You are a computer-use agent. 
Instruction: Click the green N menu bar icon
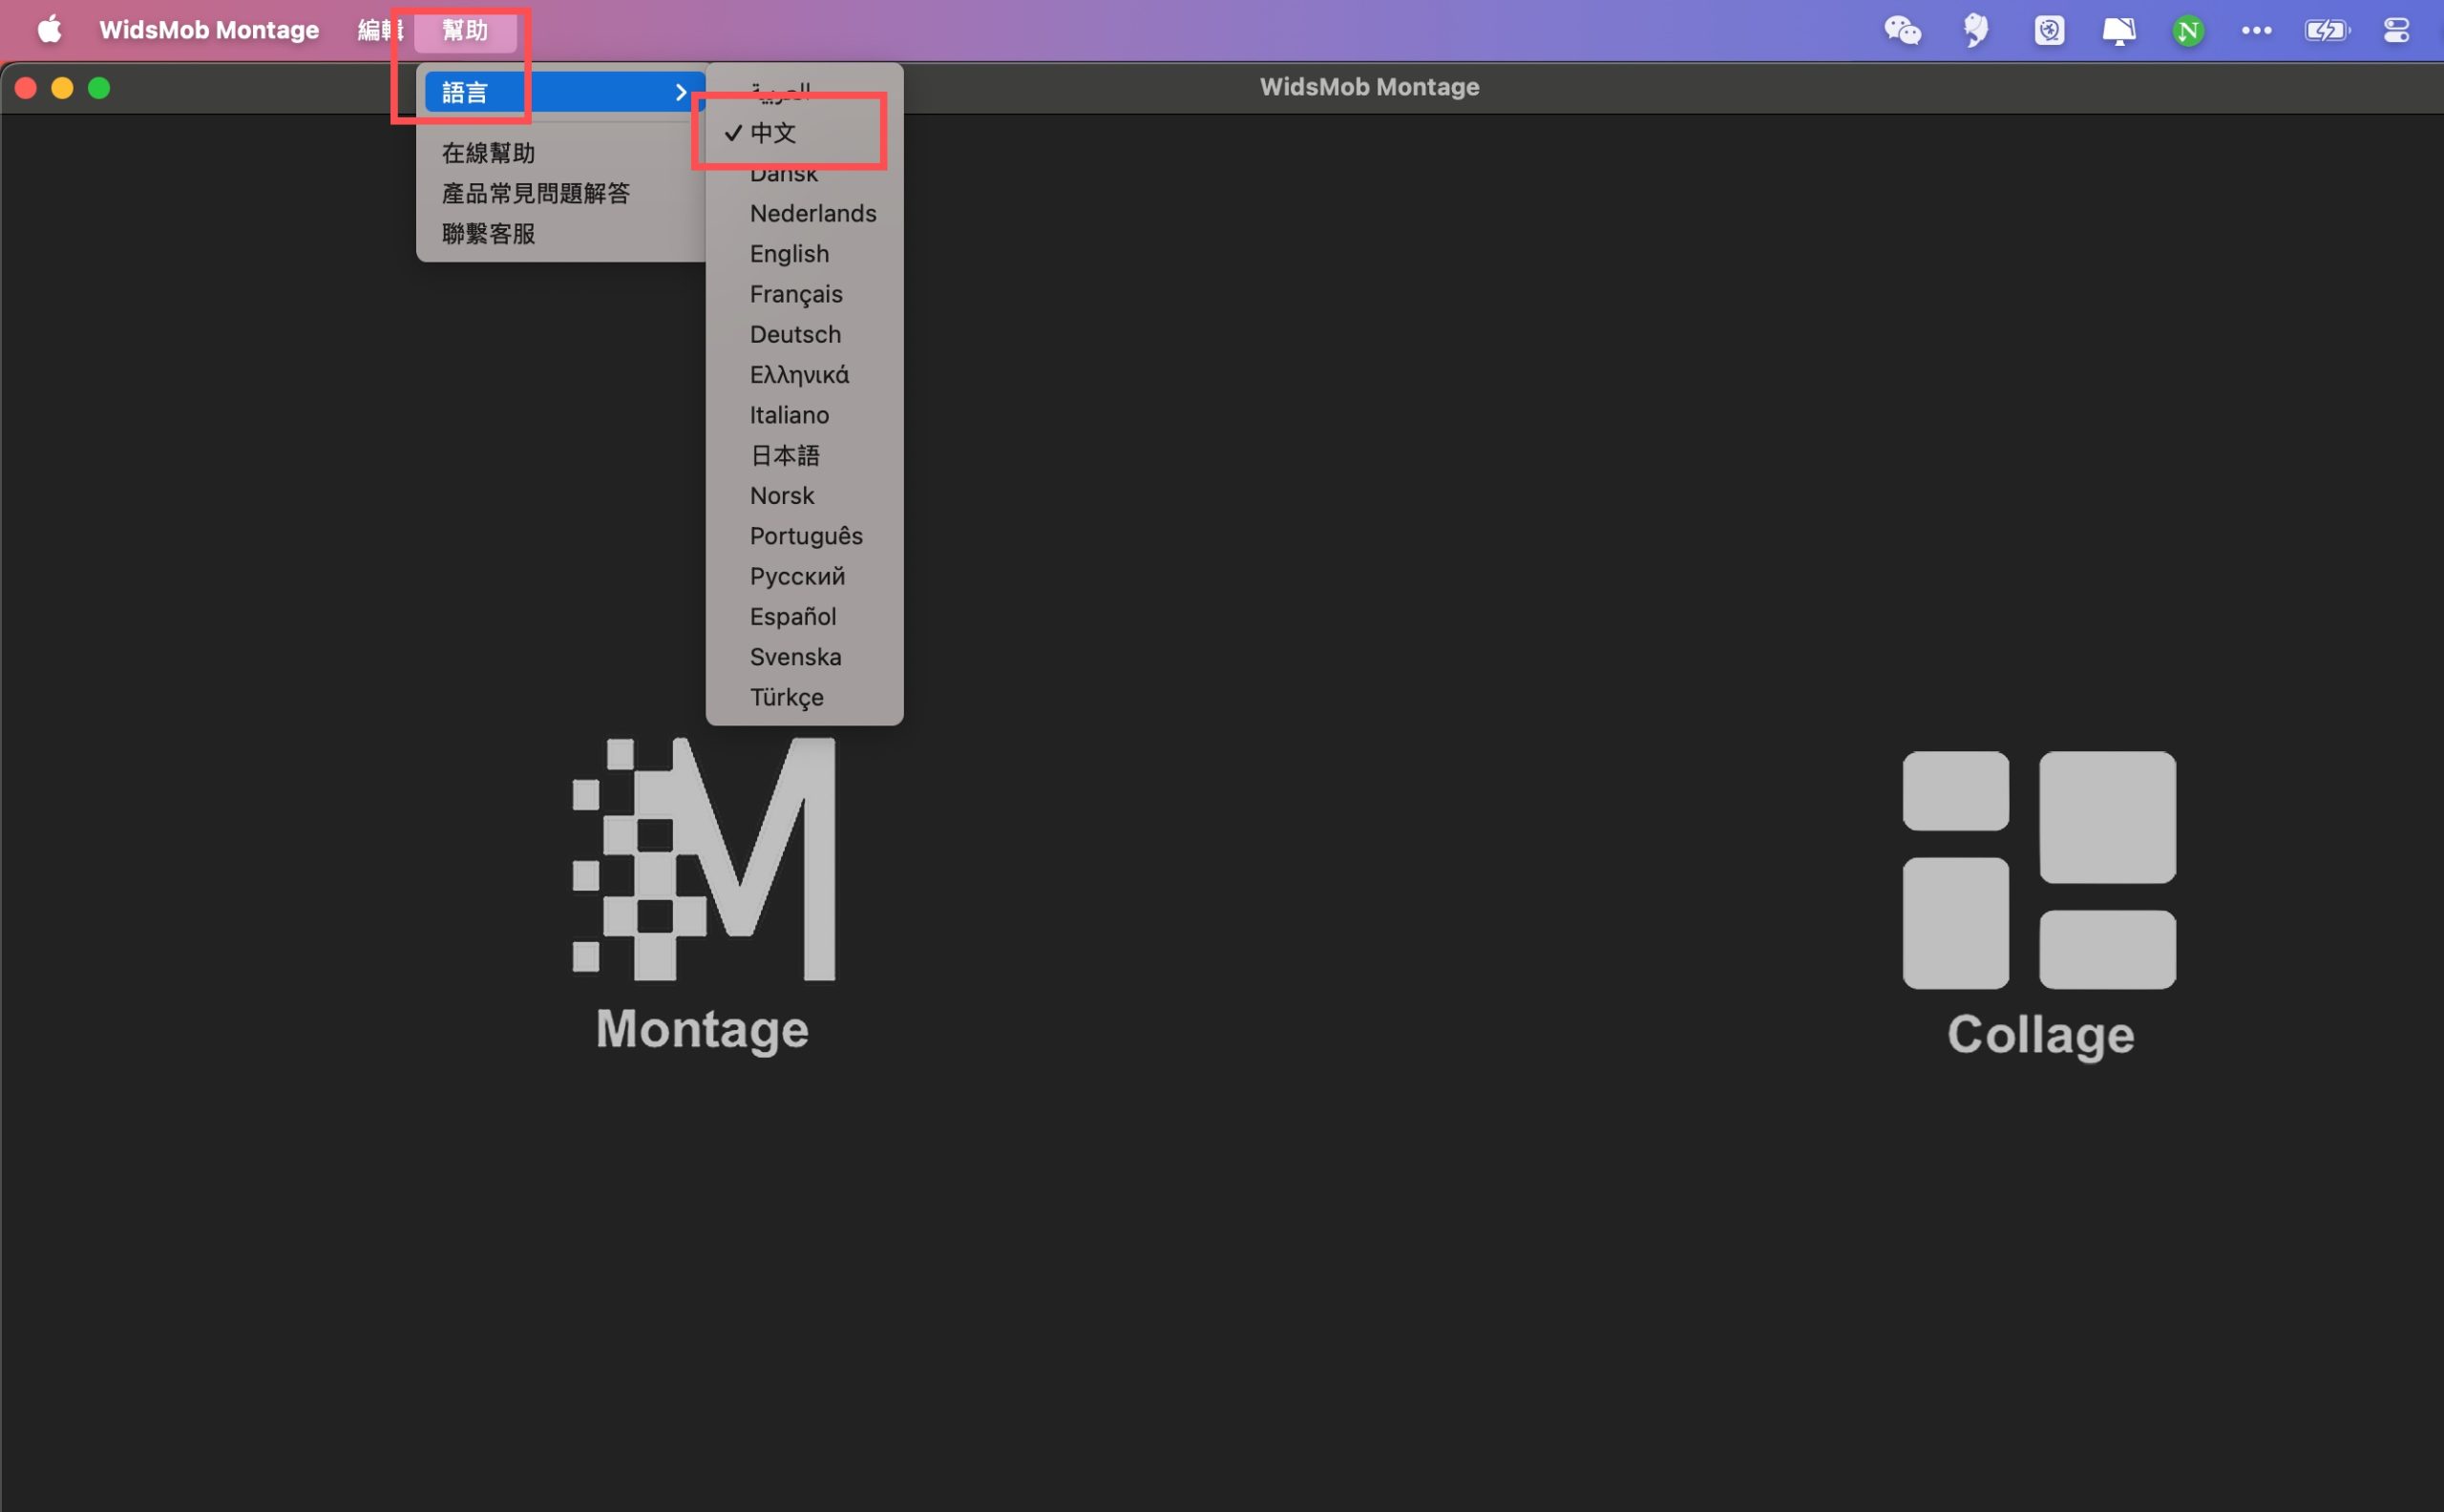pyautogui.click(x=2188, y=31)
